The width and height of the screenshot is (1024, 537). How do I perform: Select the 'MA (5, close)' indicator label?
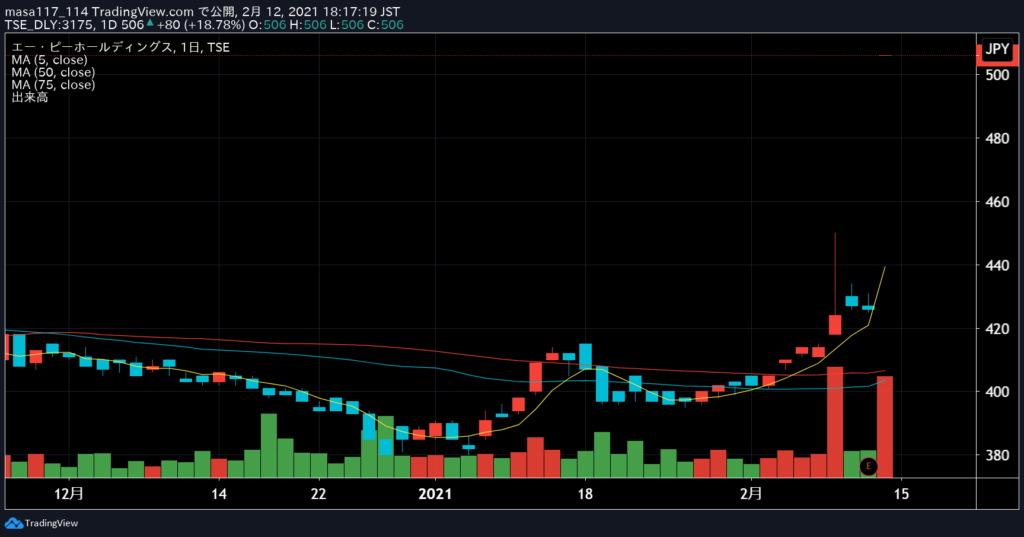click(49, 59)
